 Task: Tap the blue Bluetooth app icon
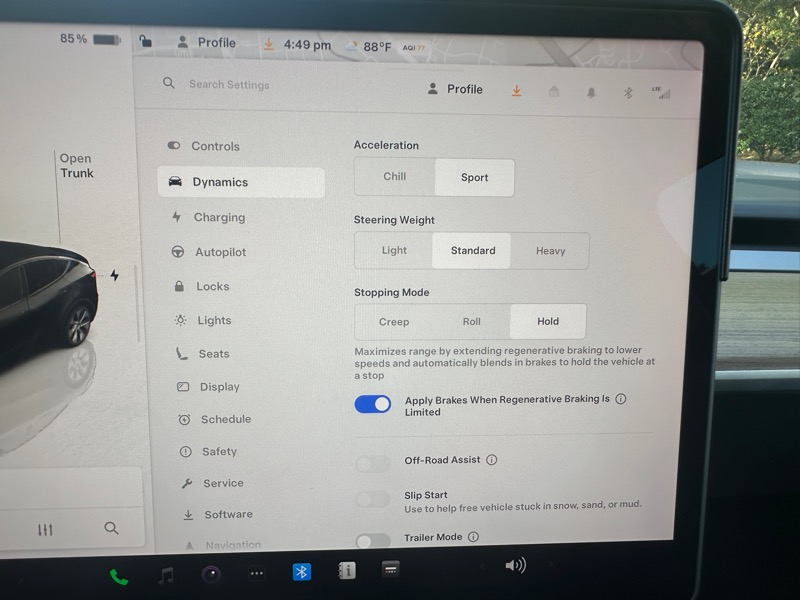click(x=301, y=572)
